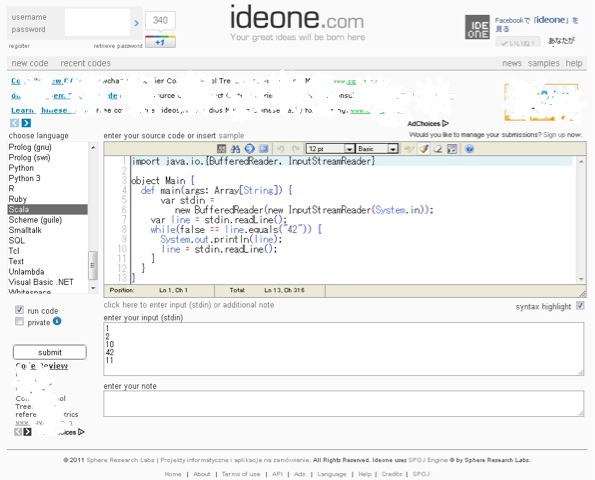This screenshot has width=595, height=480.
Task: Open the new code tab
Action: tap(30, 63)
